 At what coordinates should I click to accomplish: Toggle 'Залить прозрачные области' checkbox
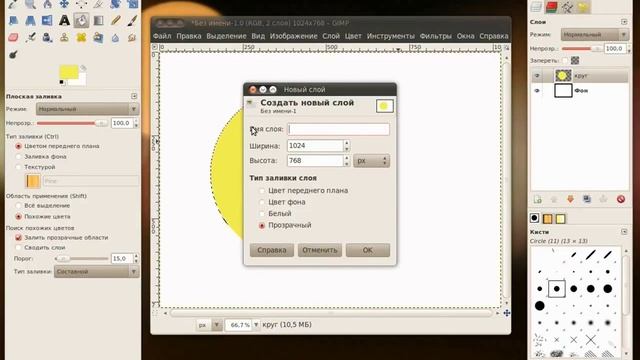(x=18, y=238)
